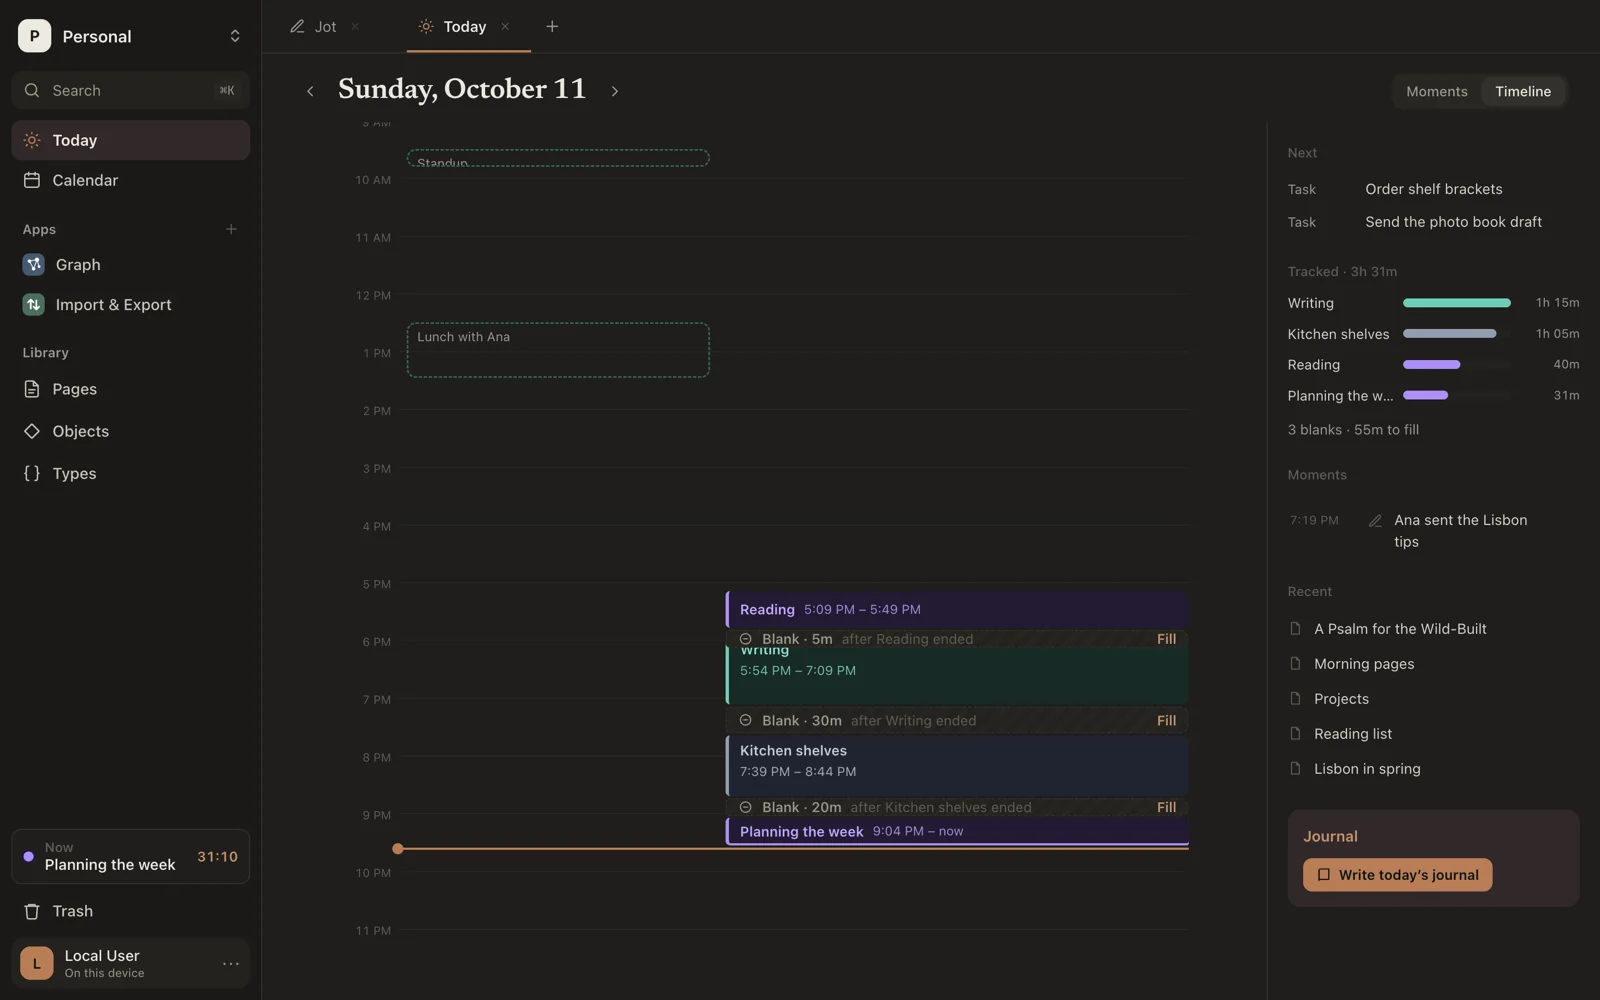
Task: Close the Today tab
Action: 505,27
